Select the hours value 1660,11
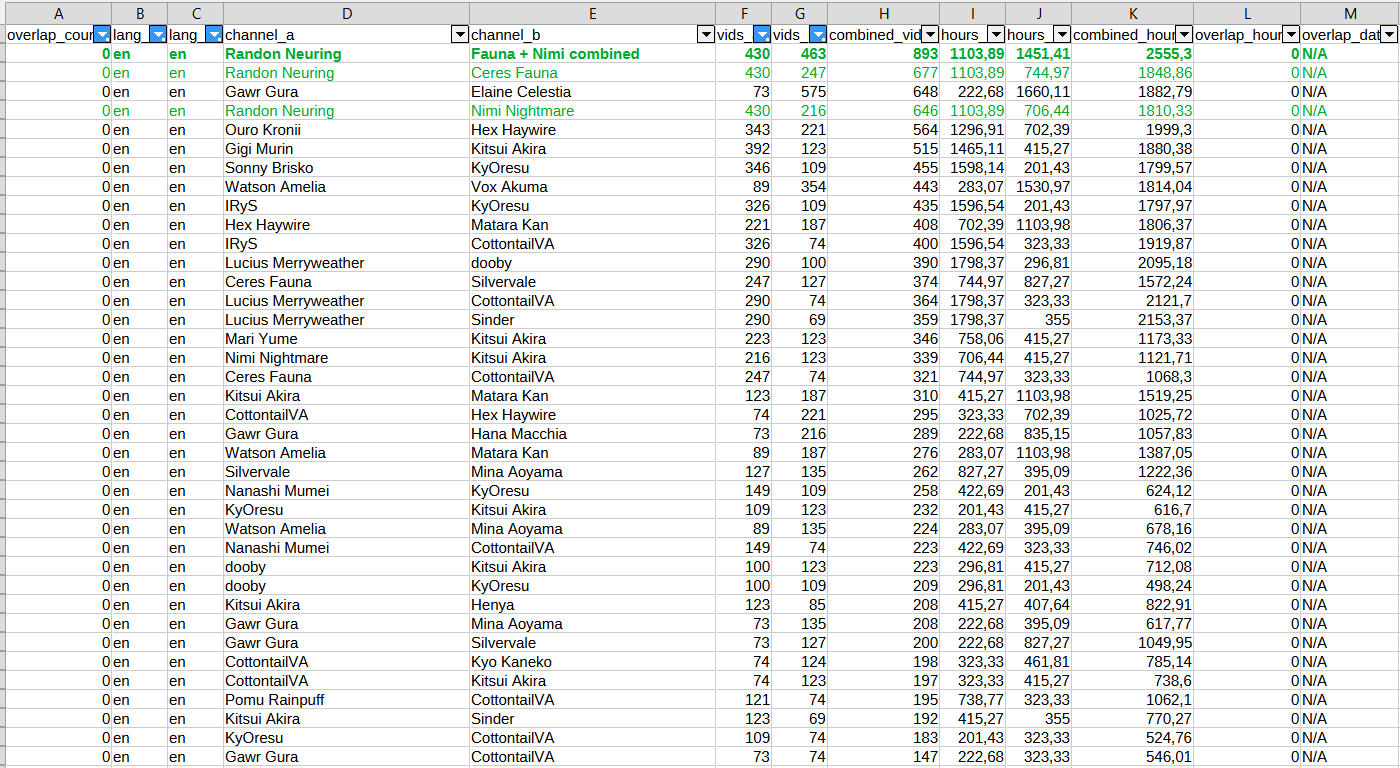 [x=1039, y=92]
